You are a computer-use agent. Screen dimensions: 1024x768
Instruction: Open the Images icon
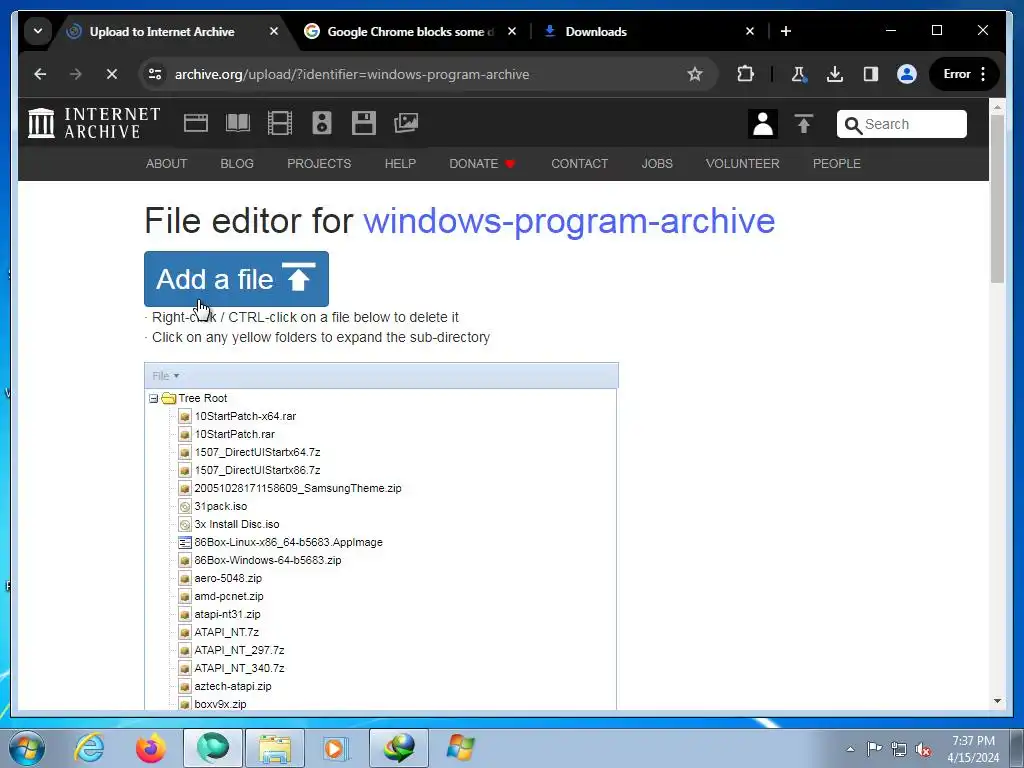coord(406,123)
